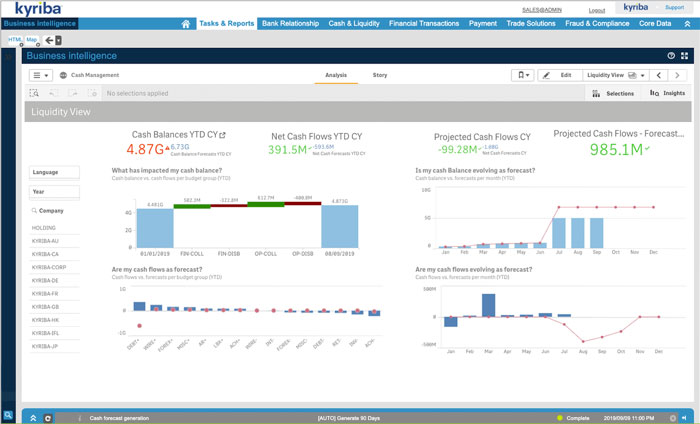Open Core Data menu
Viewport: 700px width, 424px height.
(655, 24)
